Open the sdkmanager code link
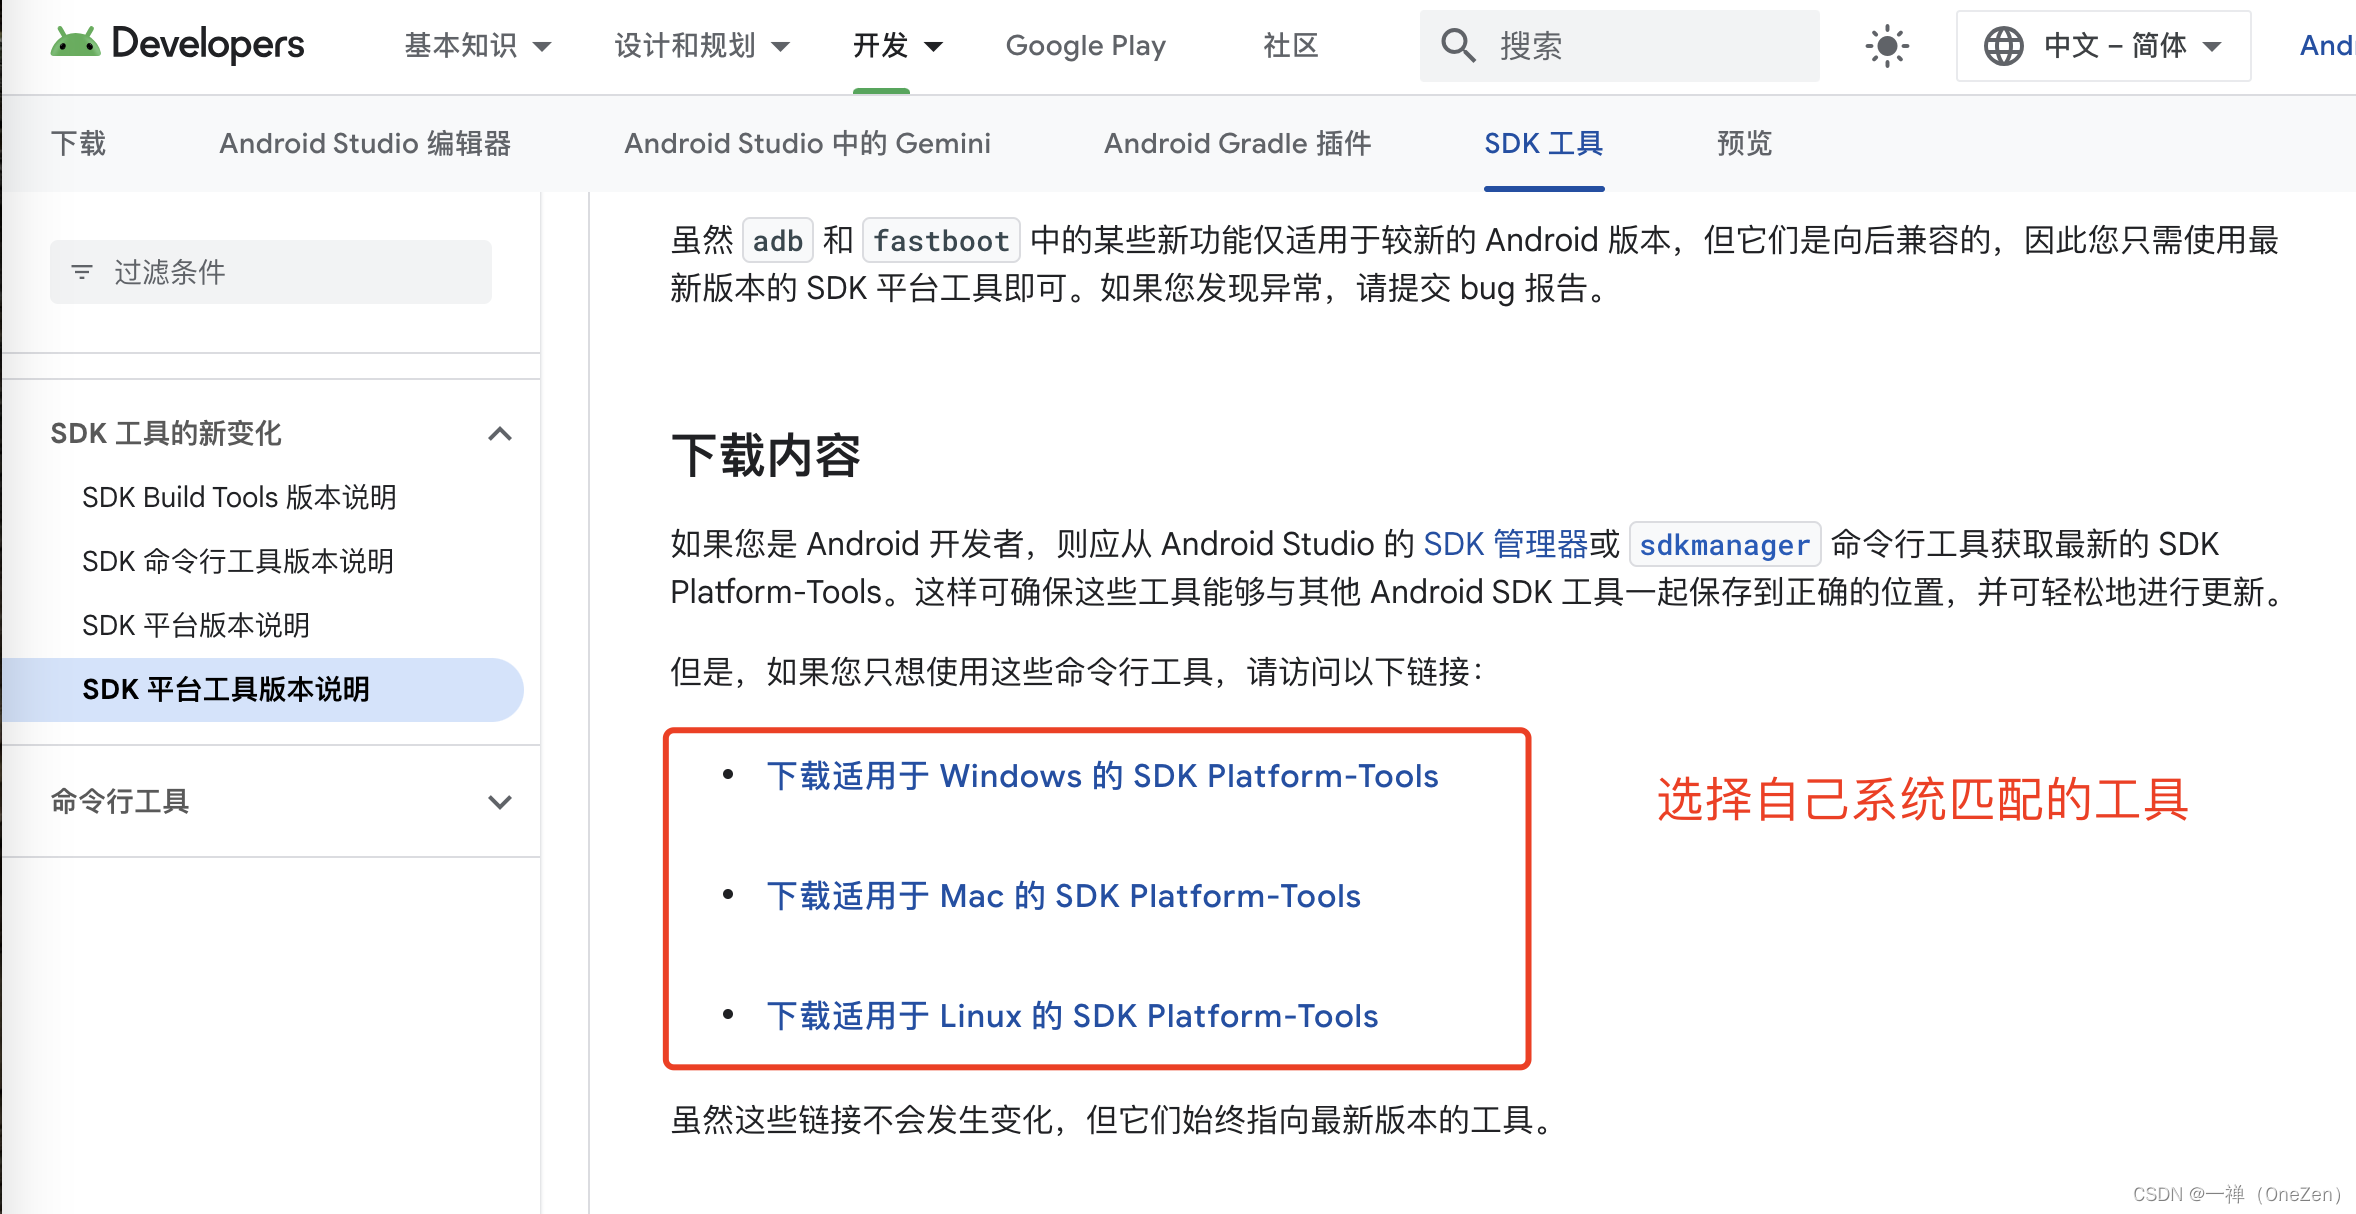The width and height of the screenshot is (2356, 1214). click(x=1724, y=545)
